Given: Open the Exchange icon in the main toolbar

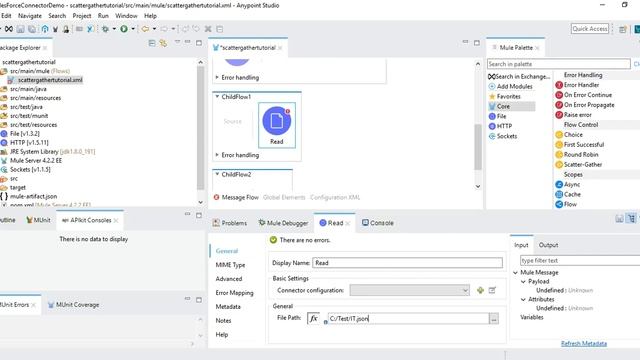Looking at the screenshot, I should [9, 29].
